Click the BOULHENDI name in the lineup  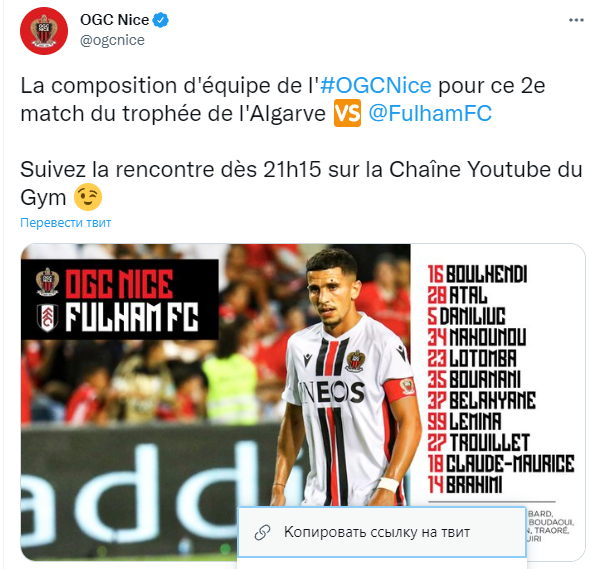tap(486, 274)
